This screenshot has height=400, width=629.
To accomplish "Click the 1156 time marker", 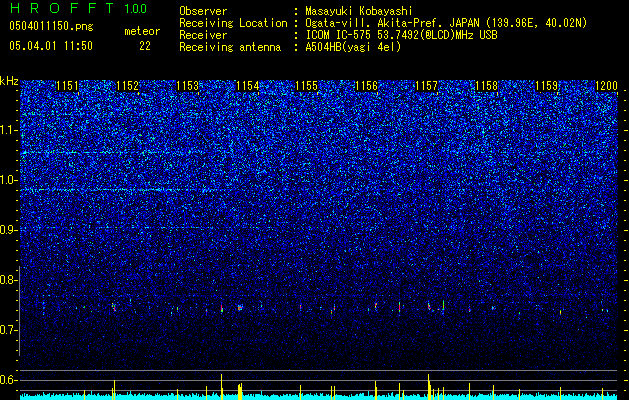I will [x=367, y=86].
